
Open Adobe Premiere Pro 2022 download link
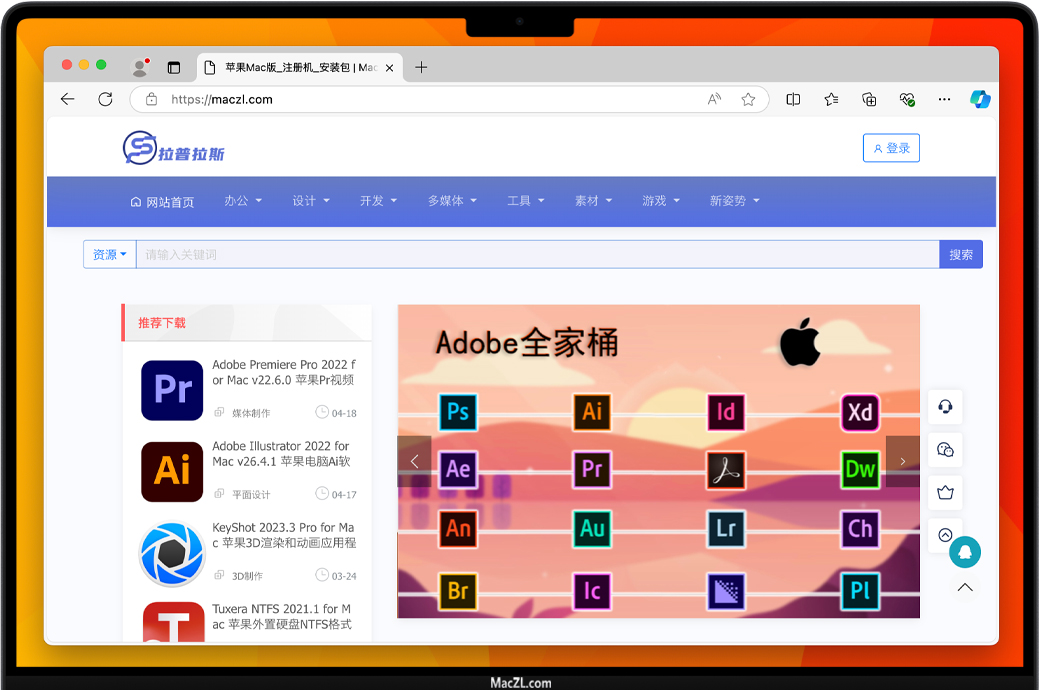[x=283, y=373]
